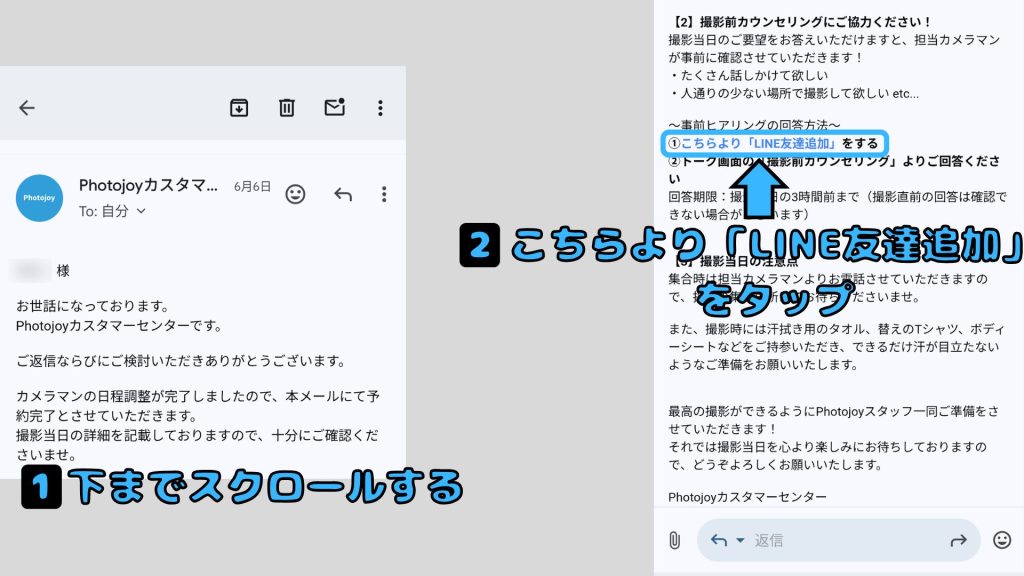Screen dimensions: 1024x576
Task: Delete the email with the trash icon
Action: click(287, 108)
